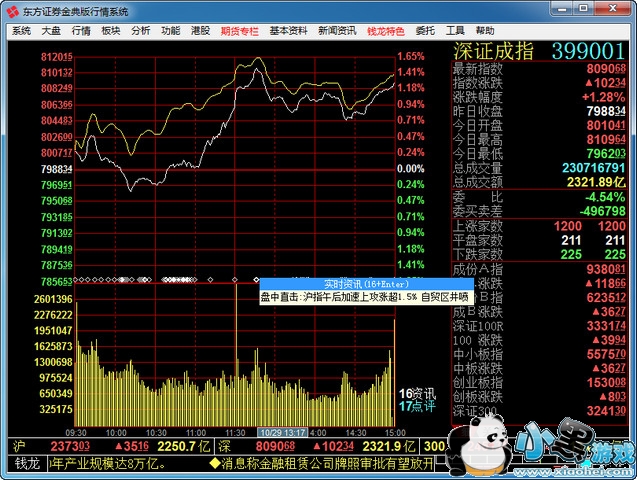Open the 分析 menu

(x=141, y=31)
